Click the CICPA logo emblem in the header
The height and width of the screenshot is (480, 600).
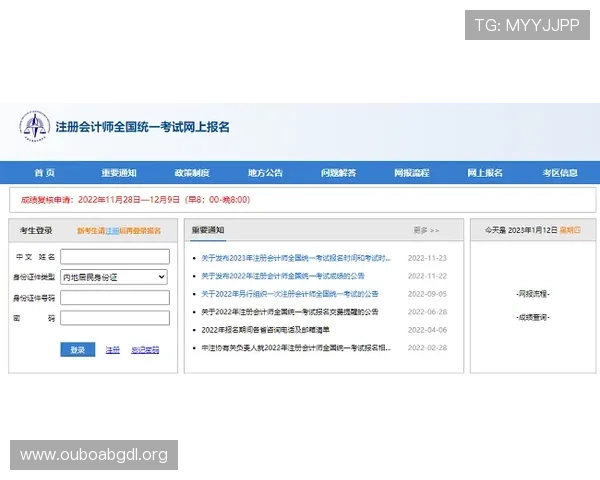pyautogui.click(x=35, y=126)
